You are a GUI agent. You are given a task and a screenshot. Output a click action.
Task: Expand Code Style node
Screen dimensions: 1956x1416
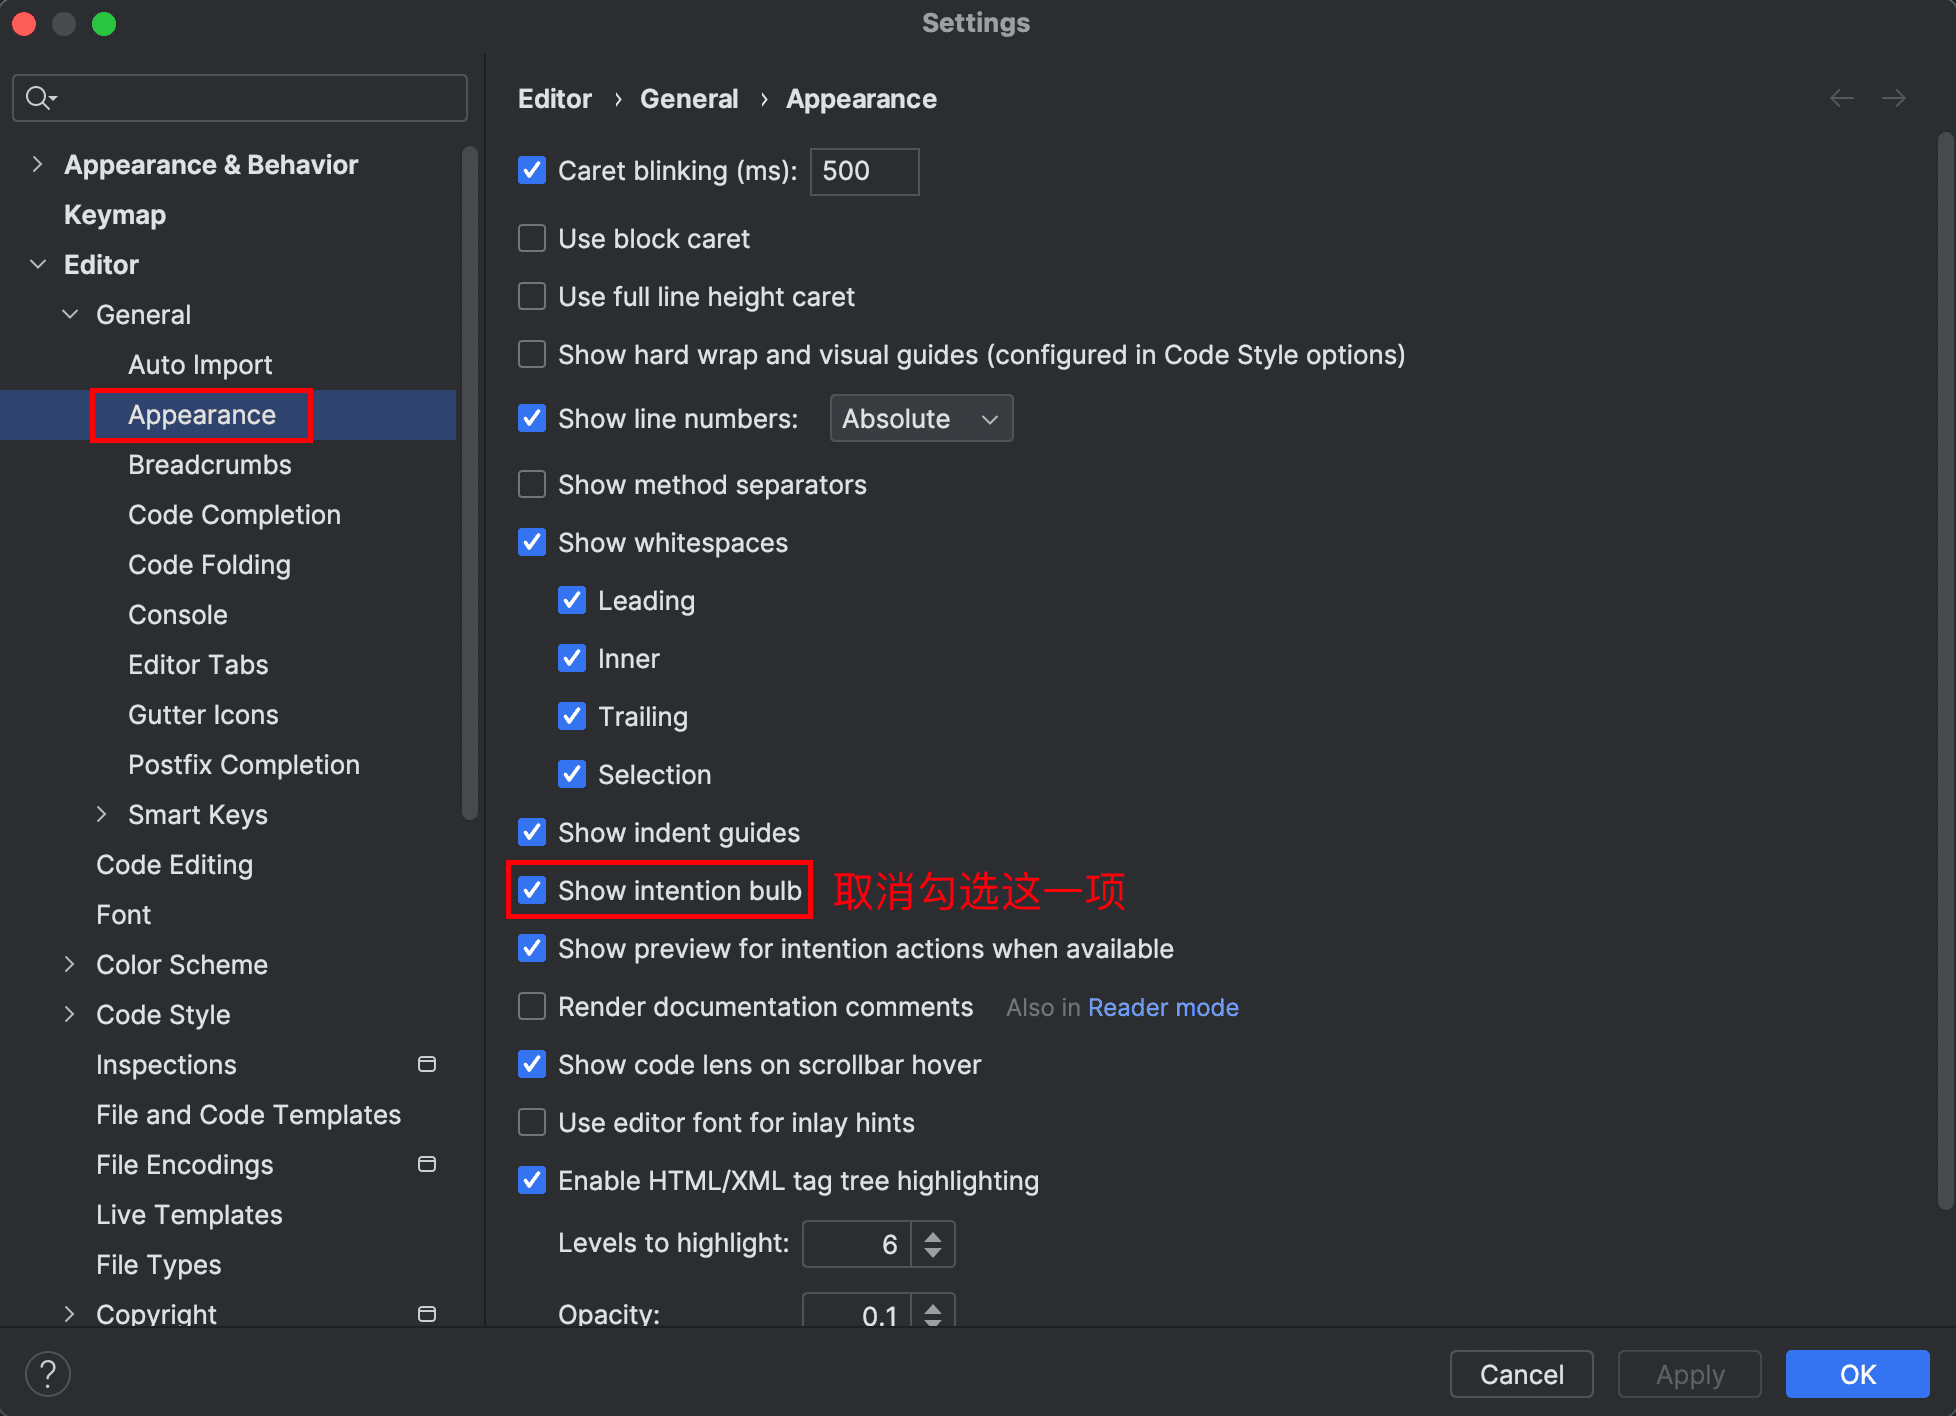[x=70, y=1014]
